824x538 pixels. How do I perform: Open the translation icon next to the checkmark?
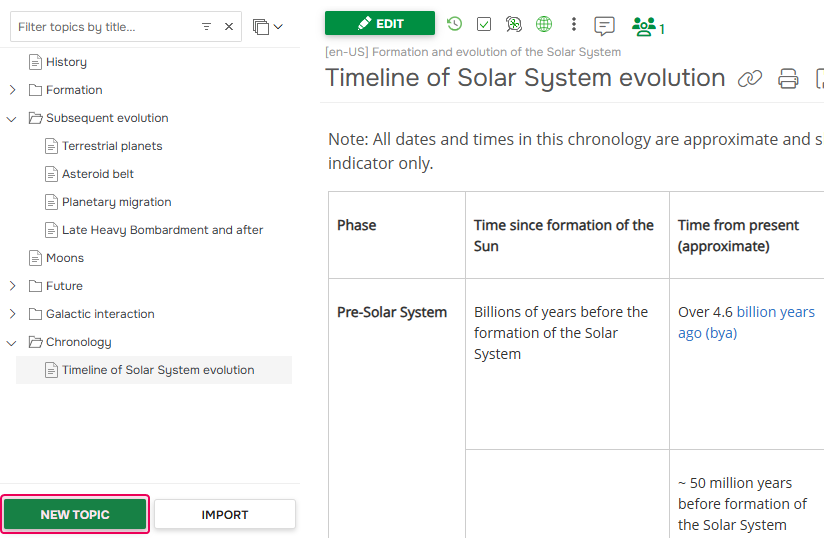coord(513,24)
